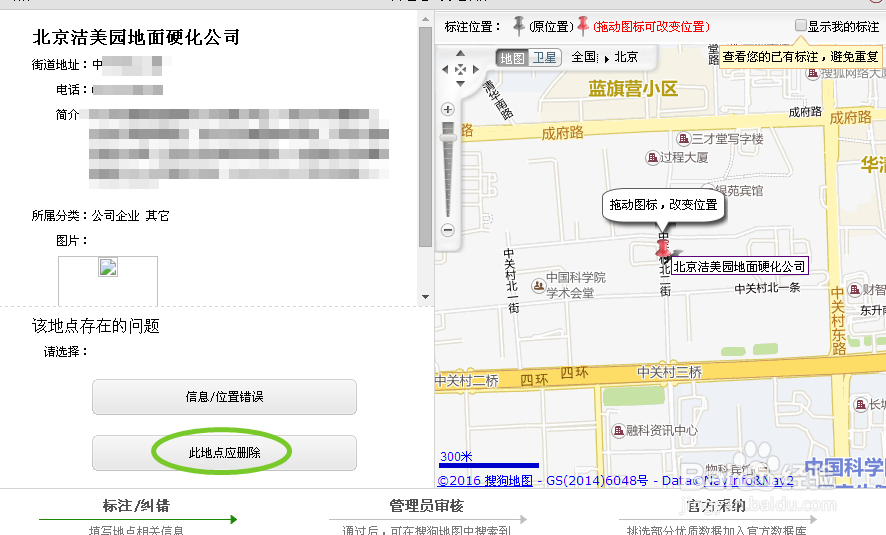
Task: Open the 全国 region selector
Action: (584, 57)
